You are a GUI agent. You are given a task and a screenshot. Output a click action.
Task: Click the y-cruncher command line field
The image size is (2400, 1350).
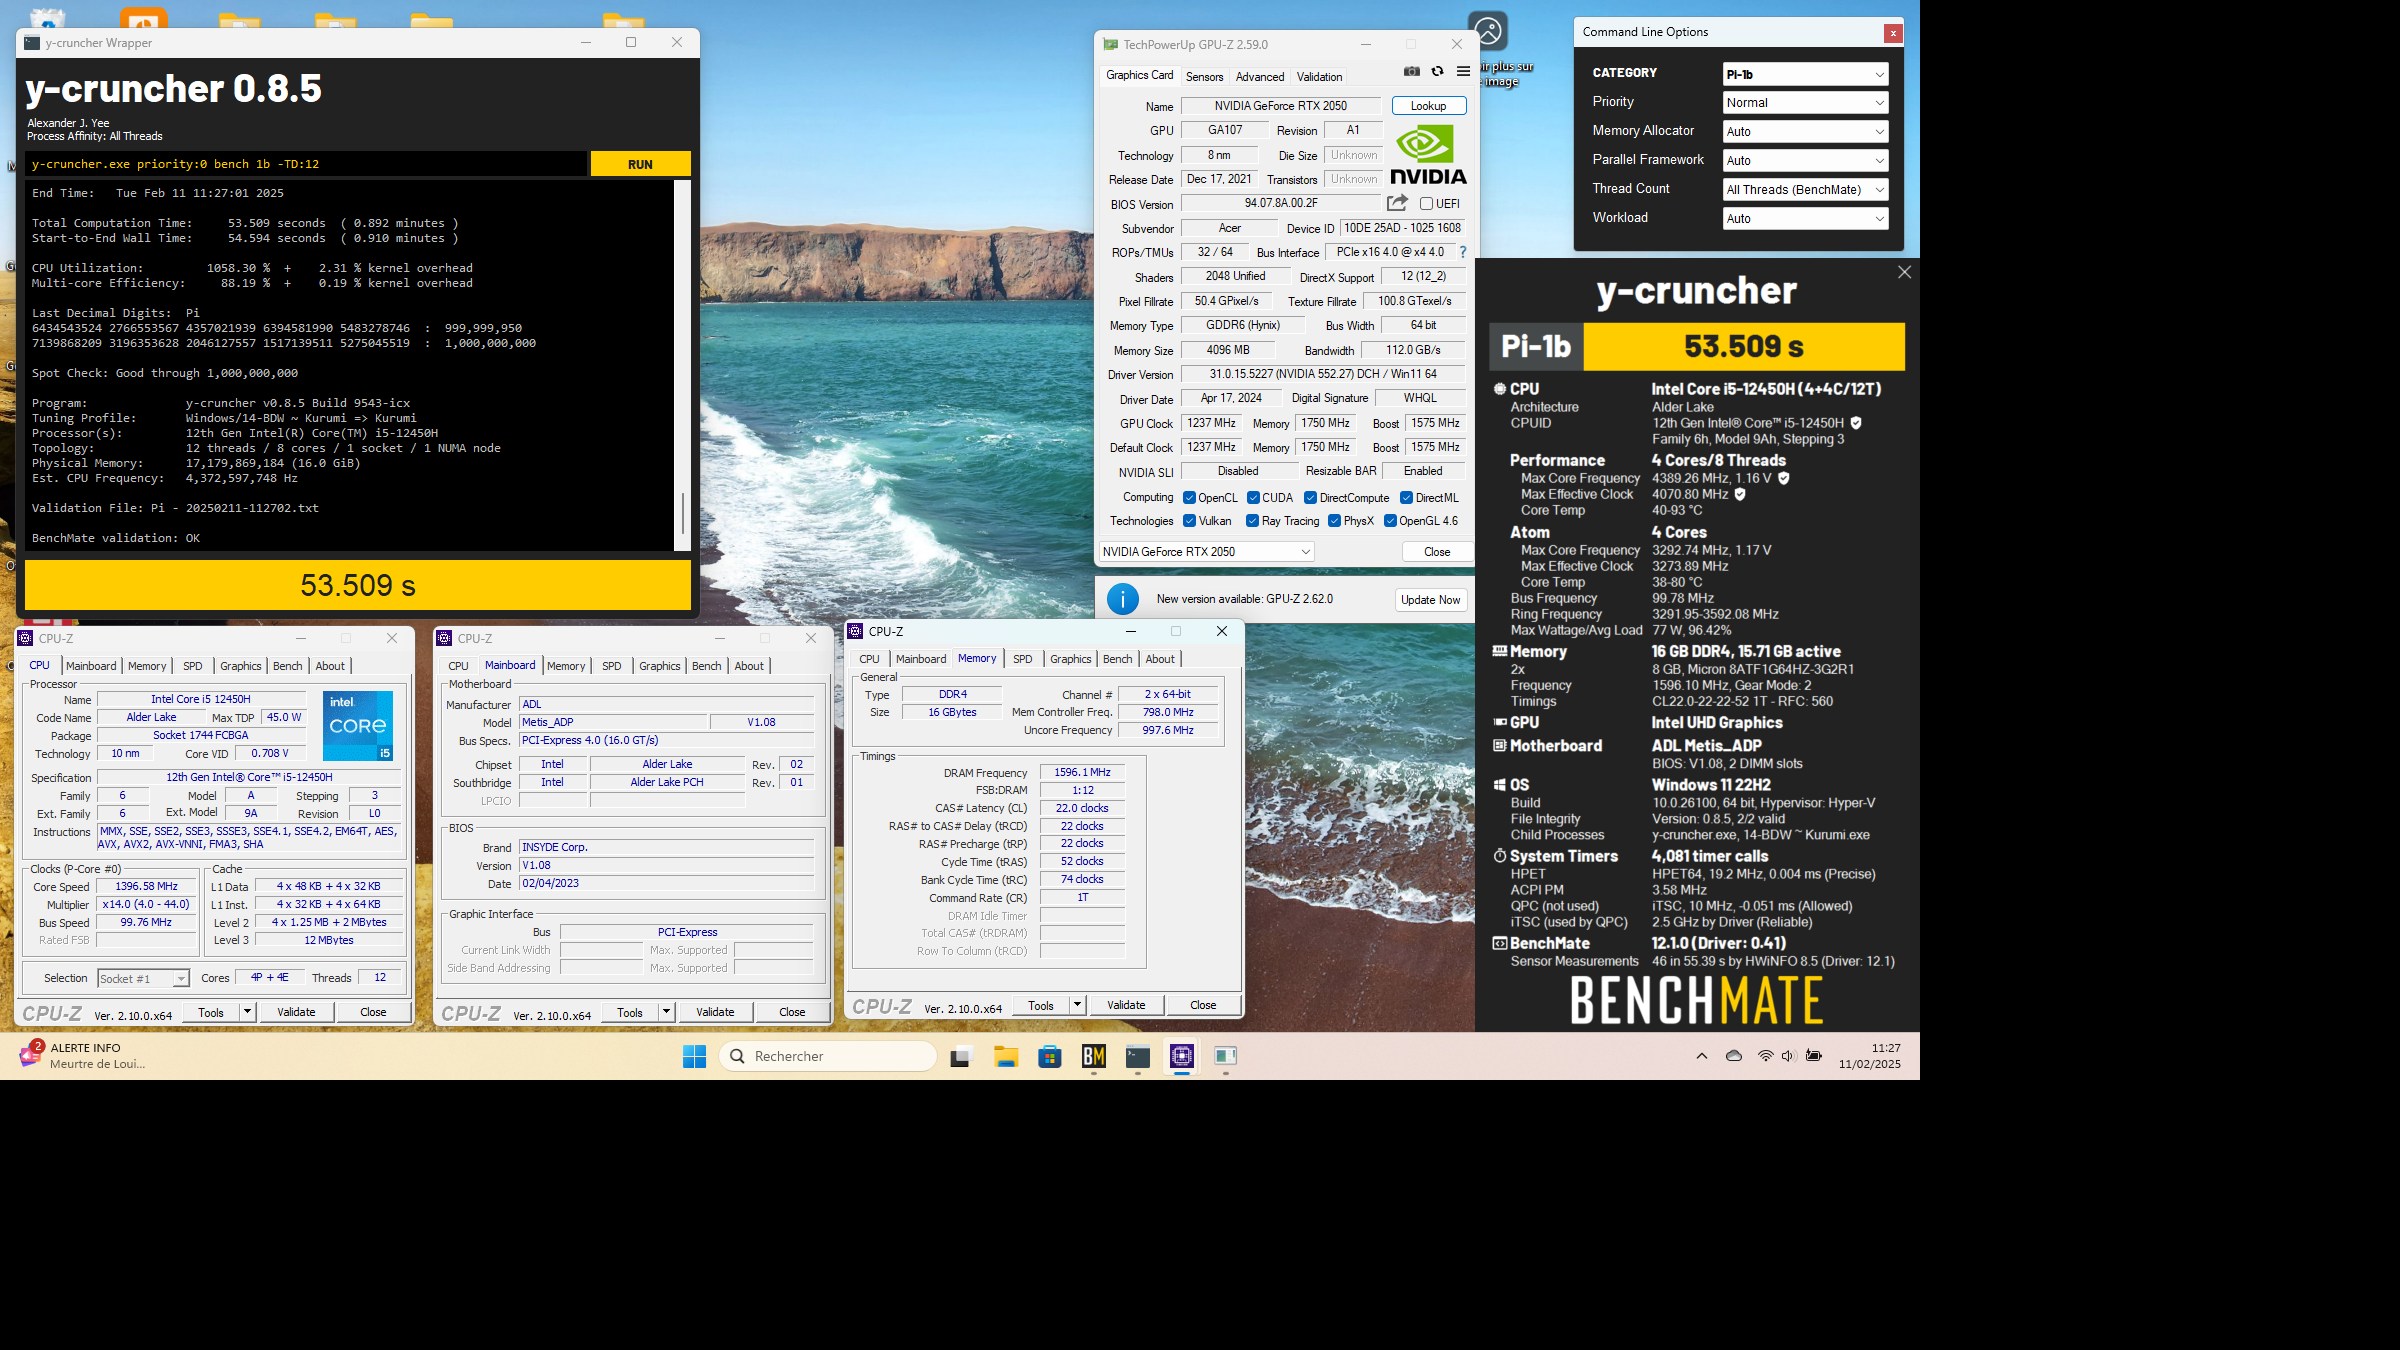[x=306, y=164]
